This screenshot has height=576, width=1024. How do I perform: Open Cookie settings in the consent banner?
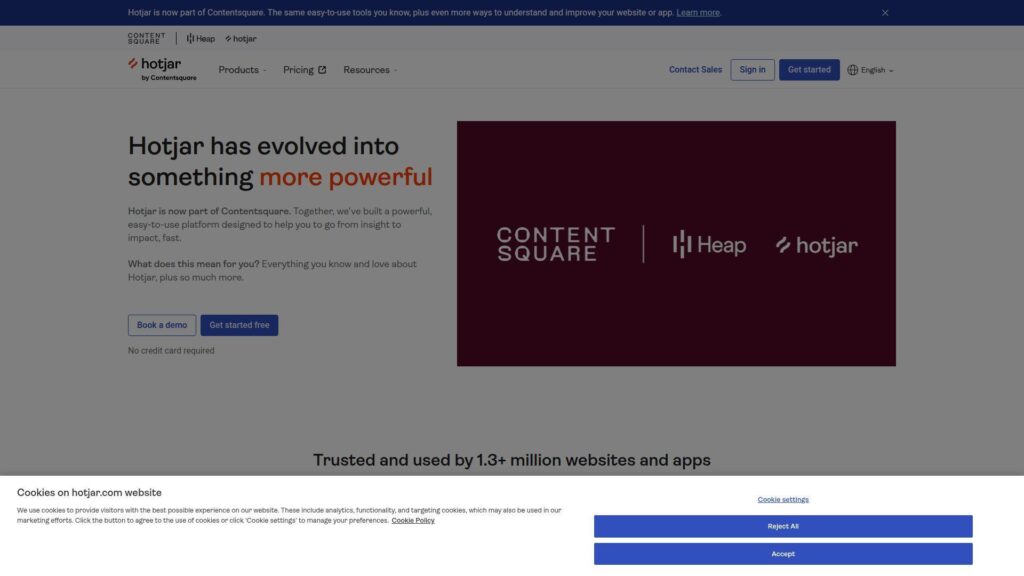[783, 499]
